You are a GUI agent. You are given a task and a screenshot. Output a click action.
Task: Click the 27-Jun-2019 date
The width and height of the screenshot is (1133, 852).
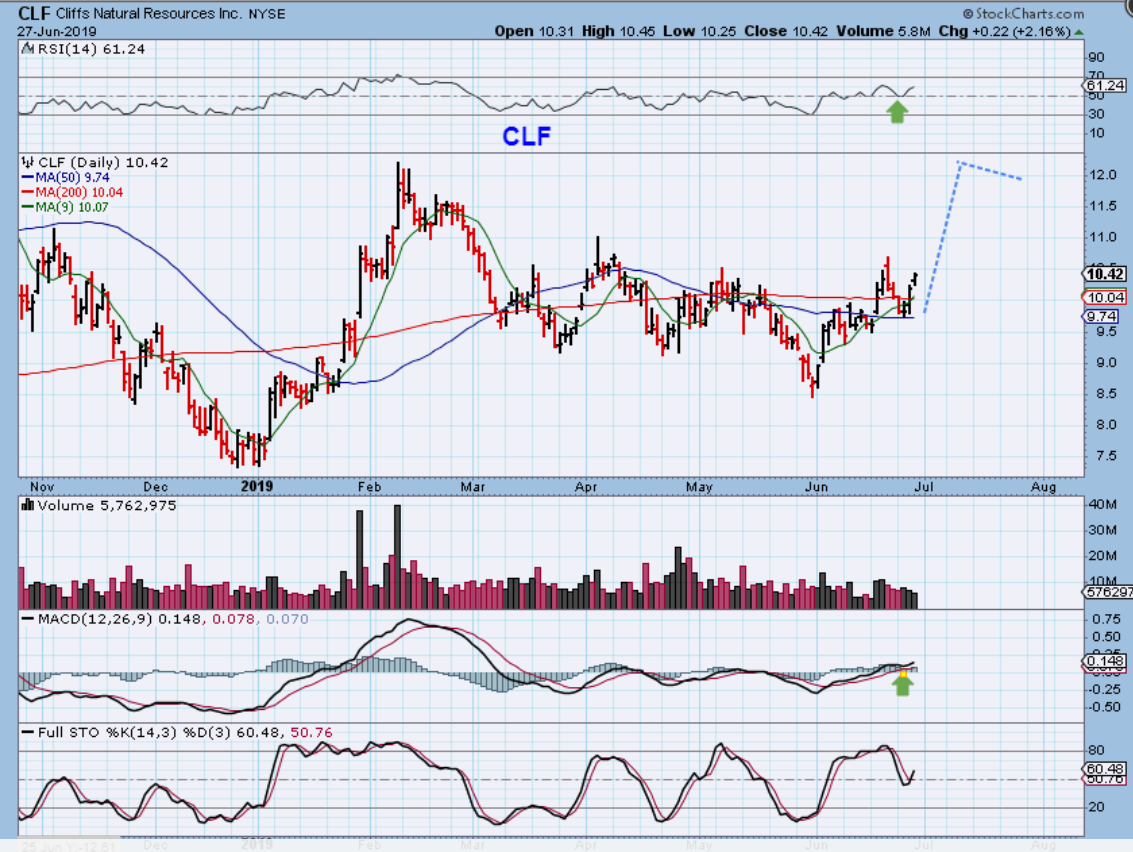pos(57,32)
